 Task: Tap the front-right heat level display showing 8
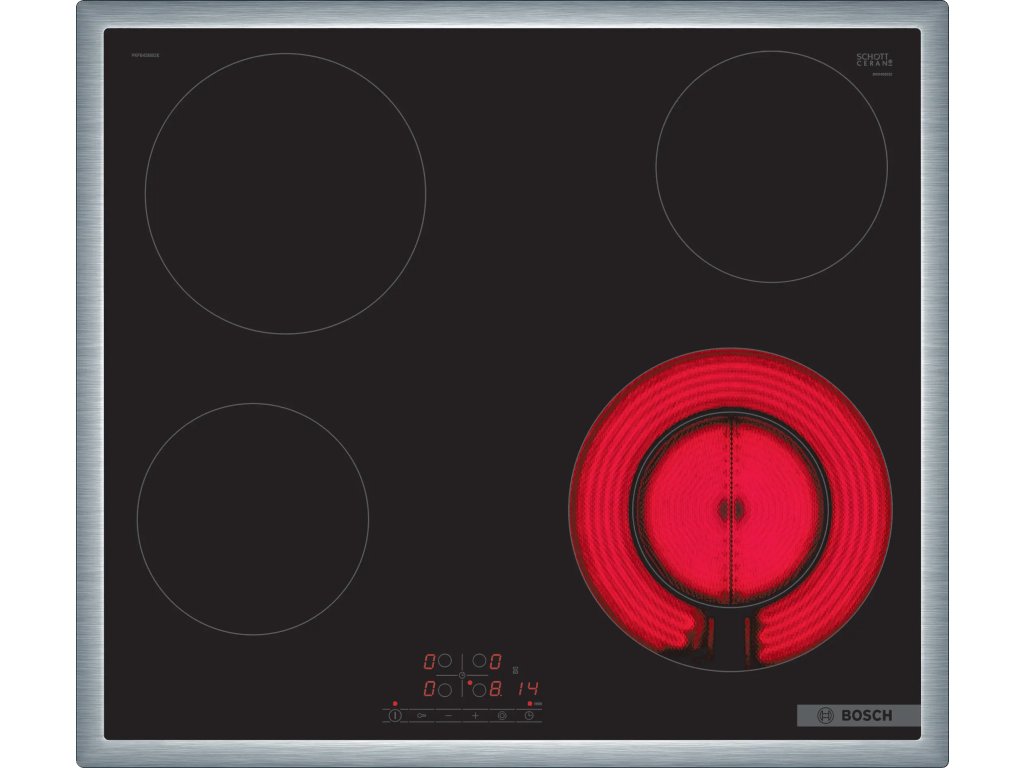tap(496, 689)
